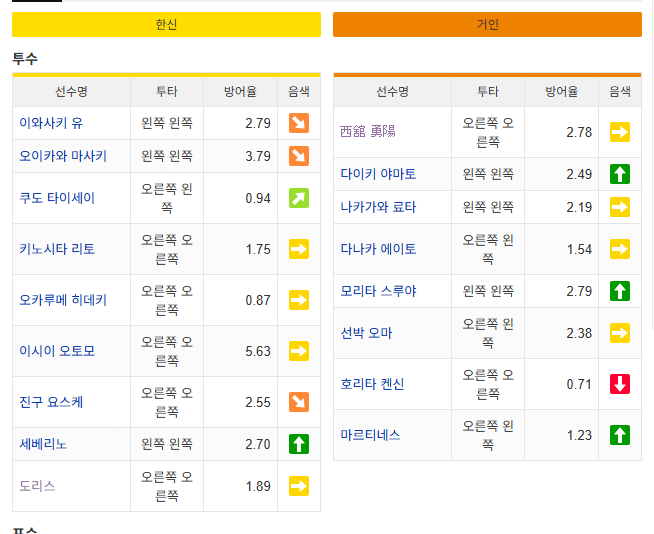Click green up arrow icon for 세베리노
This screenshot has height=534, width=654.
299,444
